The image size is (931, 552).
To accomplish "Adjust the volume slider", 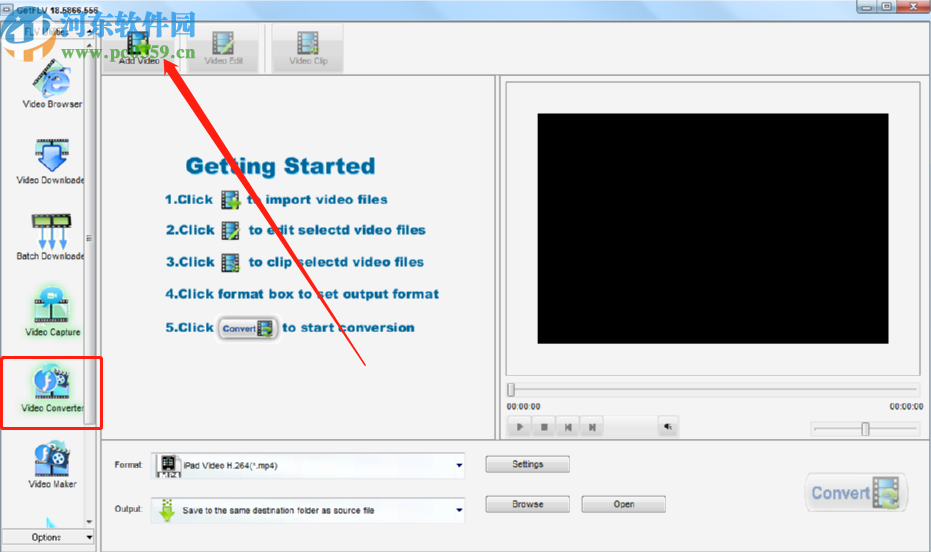I will pos(865,429).
